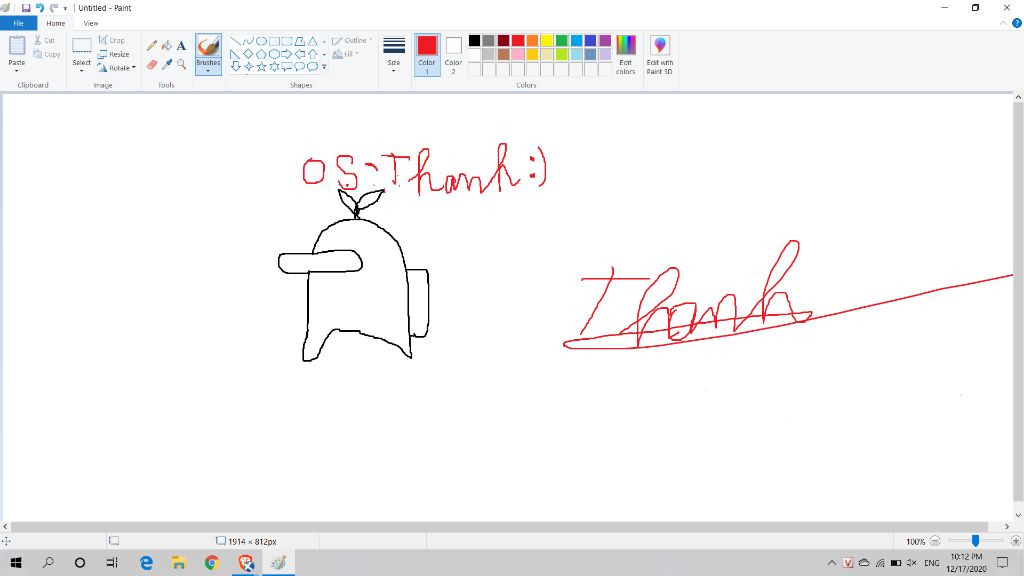
Task: Open Google Chrome from taskbar
Action: point(212,562)
